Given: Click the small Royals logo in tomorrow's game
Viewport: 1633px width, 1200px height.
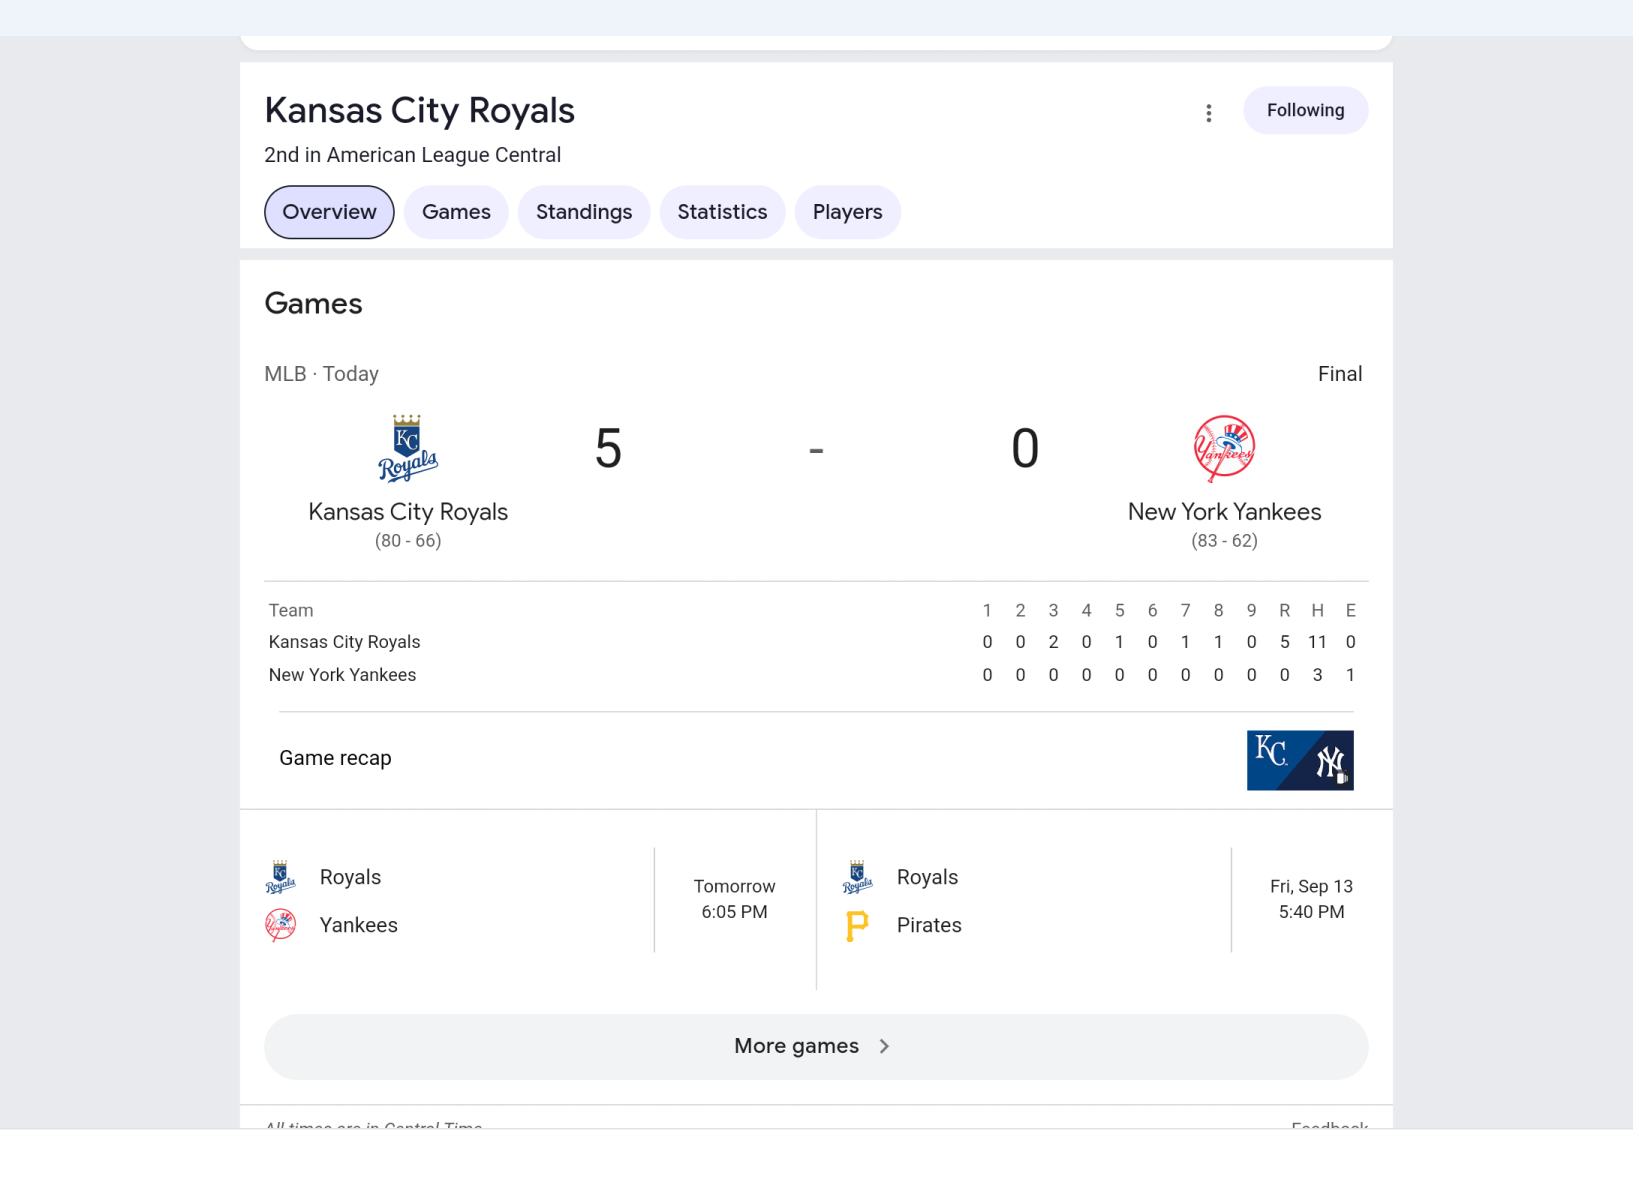Looking at the screenshot, I should (281, 877).
